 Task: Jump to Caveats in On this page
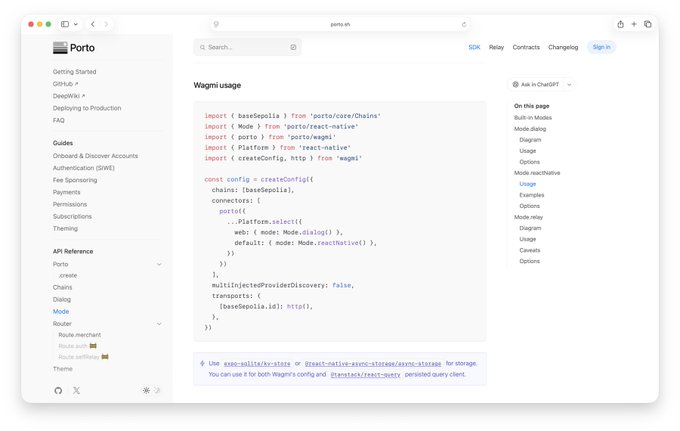pos(531,250)
